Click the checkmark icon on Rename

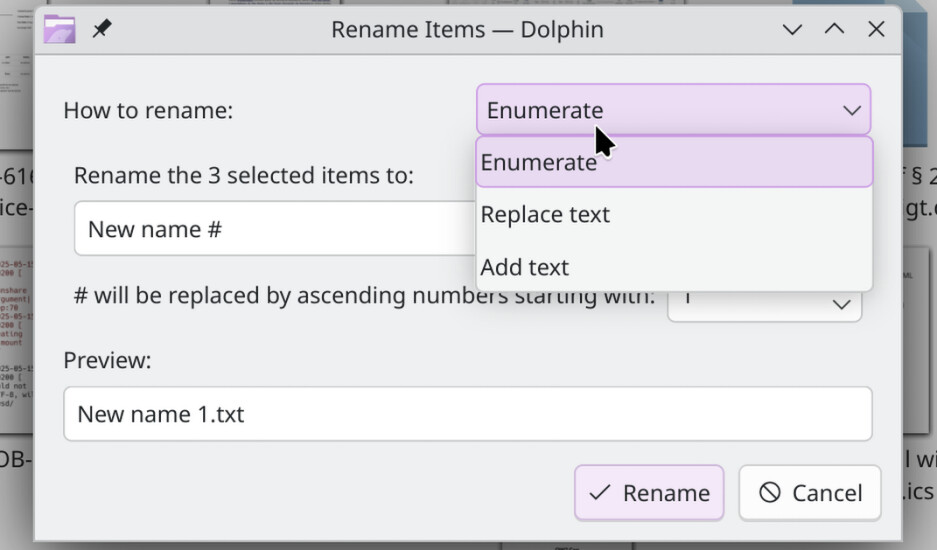click(599, 493)
